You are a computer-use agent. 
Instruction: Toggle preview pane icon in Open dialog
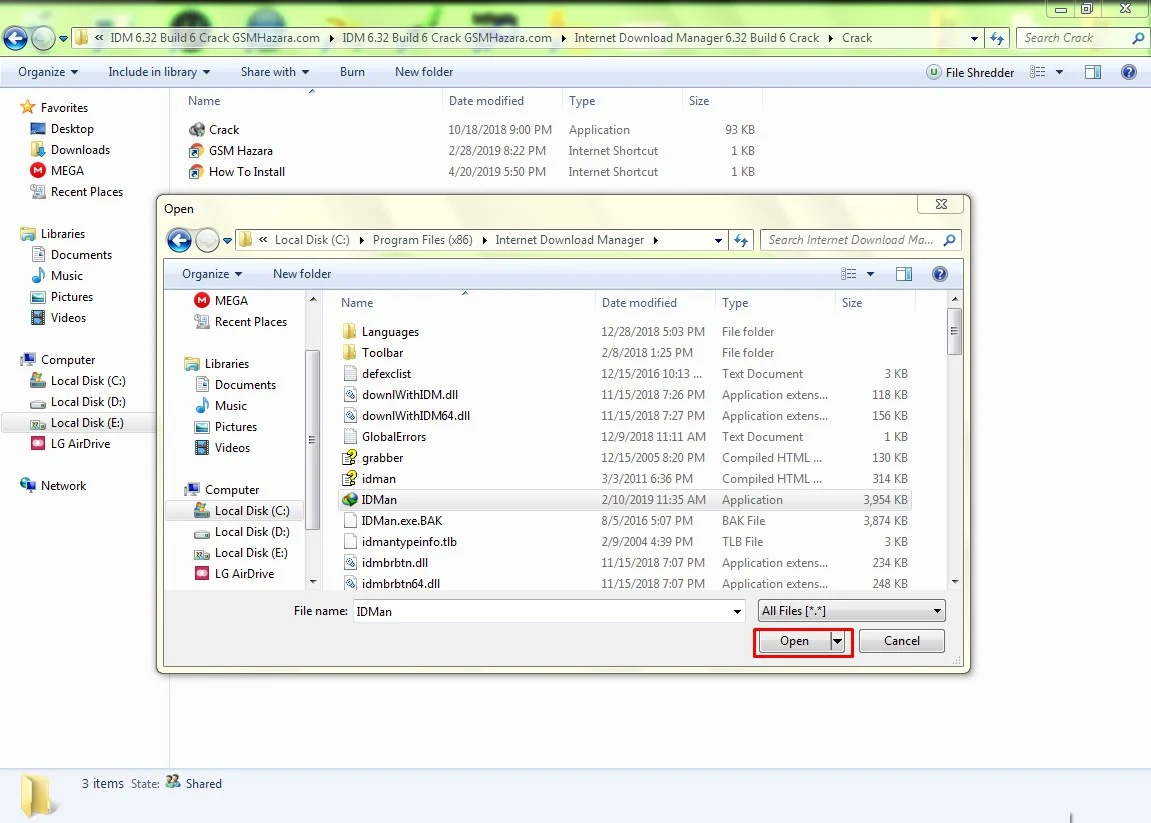click(x=904, y=274)
